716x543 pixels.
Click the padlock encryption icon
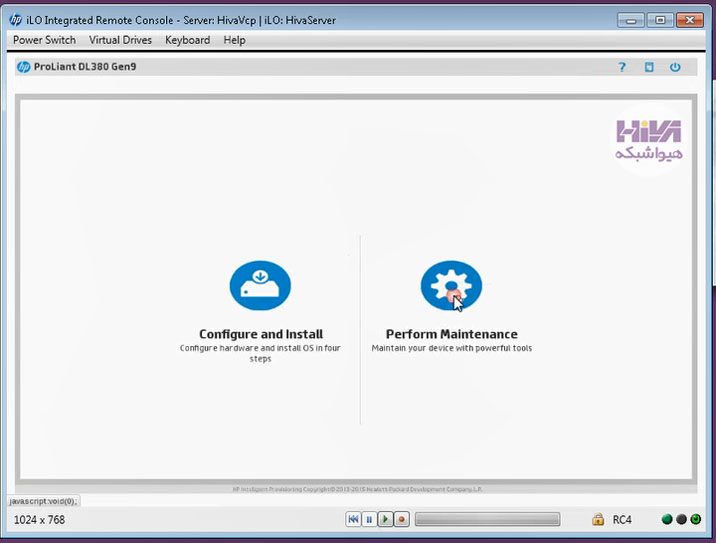(x=598, y=519)
